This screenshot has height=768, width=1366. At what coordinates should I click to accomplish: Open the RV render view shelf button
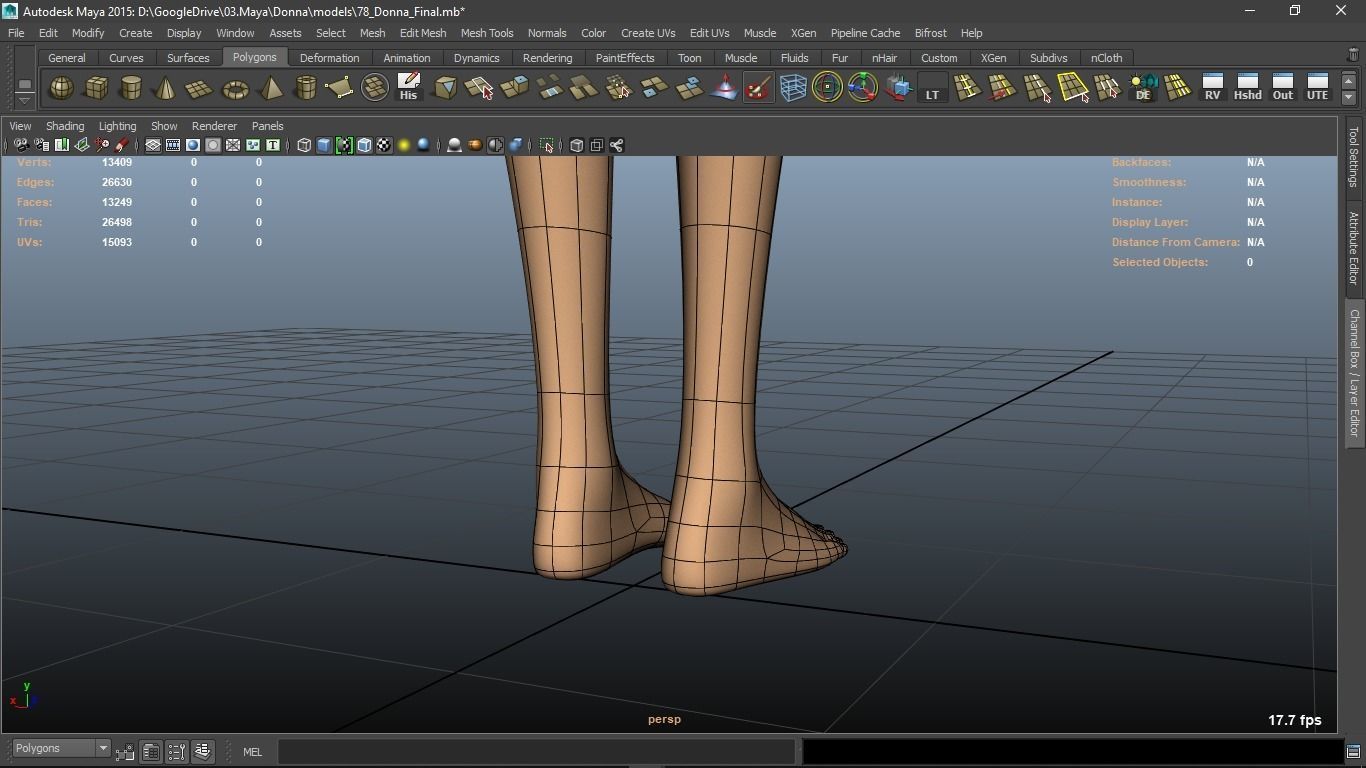click(x=1212, y=88)
